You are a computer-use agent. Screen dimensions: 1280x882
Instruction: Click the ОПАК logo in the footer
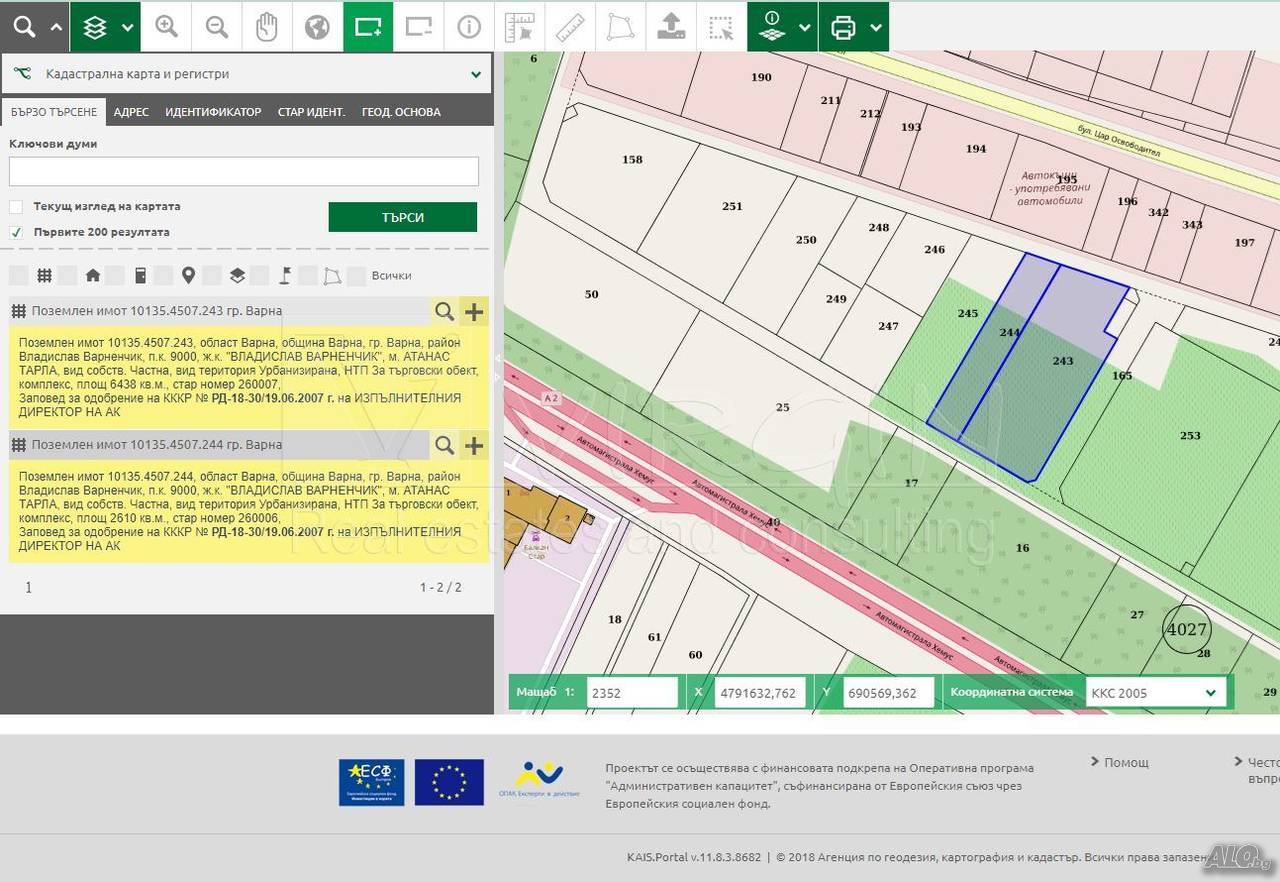point(538,782)
